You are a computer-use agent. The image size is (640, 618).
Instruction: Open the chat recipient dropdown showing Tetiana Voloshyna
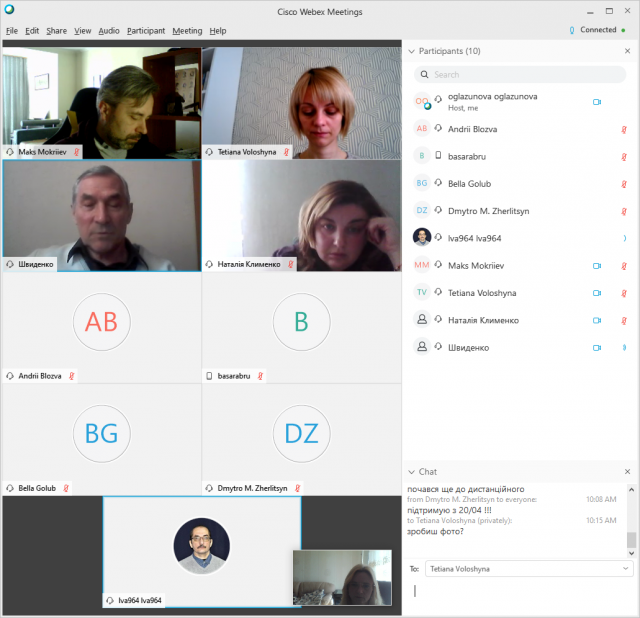[529, 569]
